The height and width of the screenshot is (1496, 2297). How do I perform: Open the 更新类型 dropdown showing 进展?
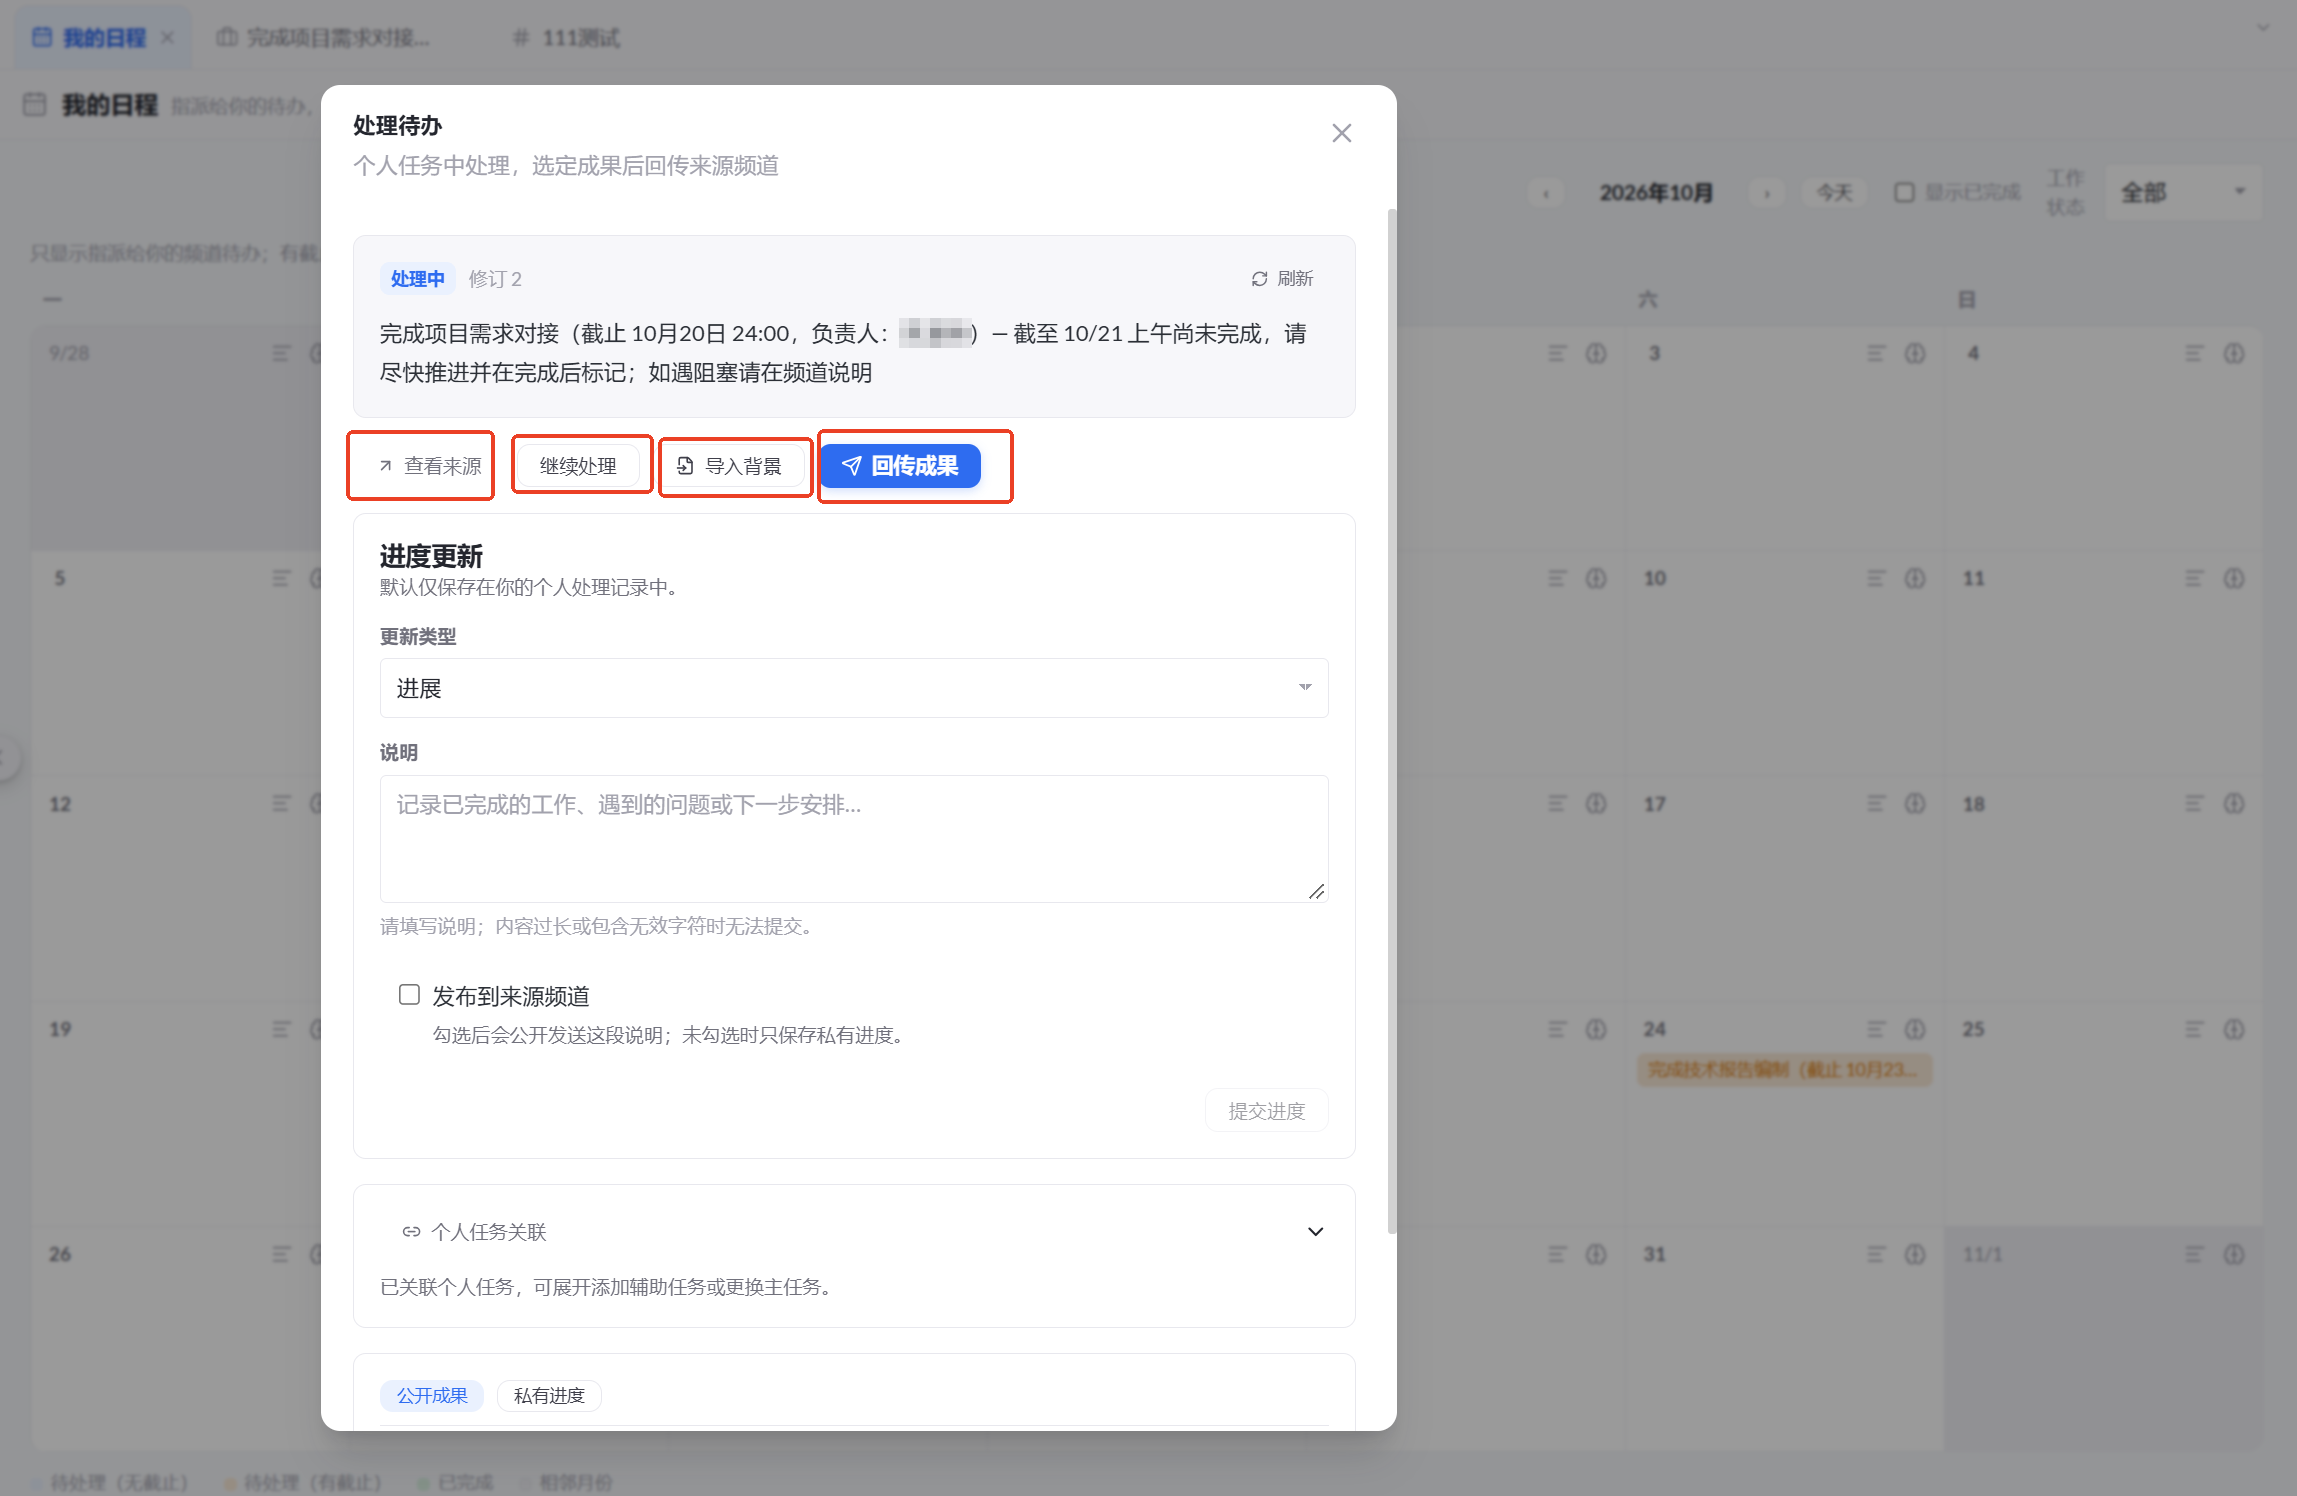pyautogui.click(x=854, y=688)
